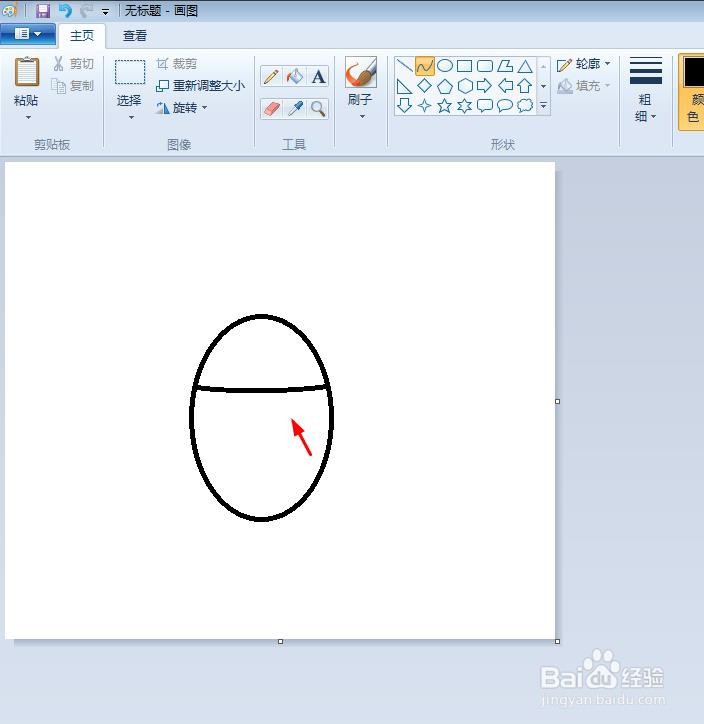The height and width of the screenshot is (724, 704).
Task: Choose the Four-point star shape
Action: [x=424, y=105]
